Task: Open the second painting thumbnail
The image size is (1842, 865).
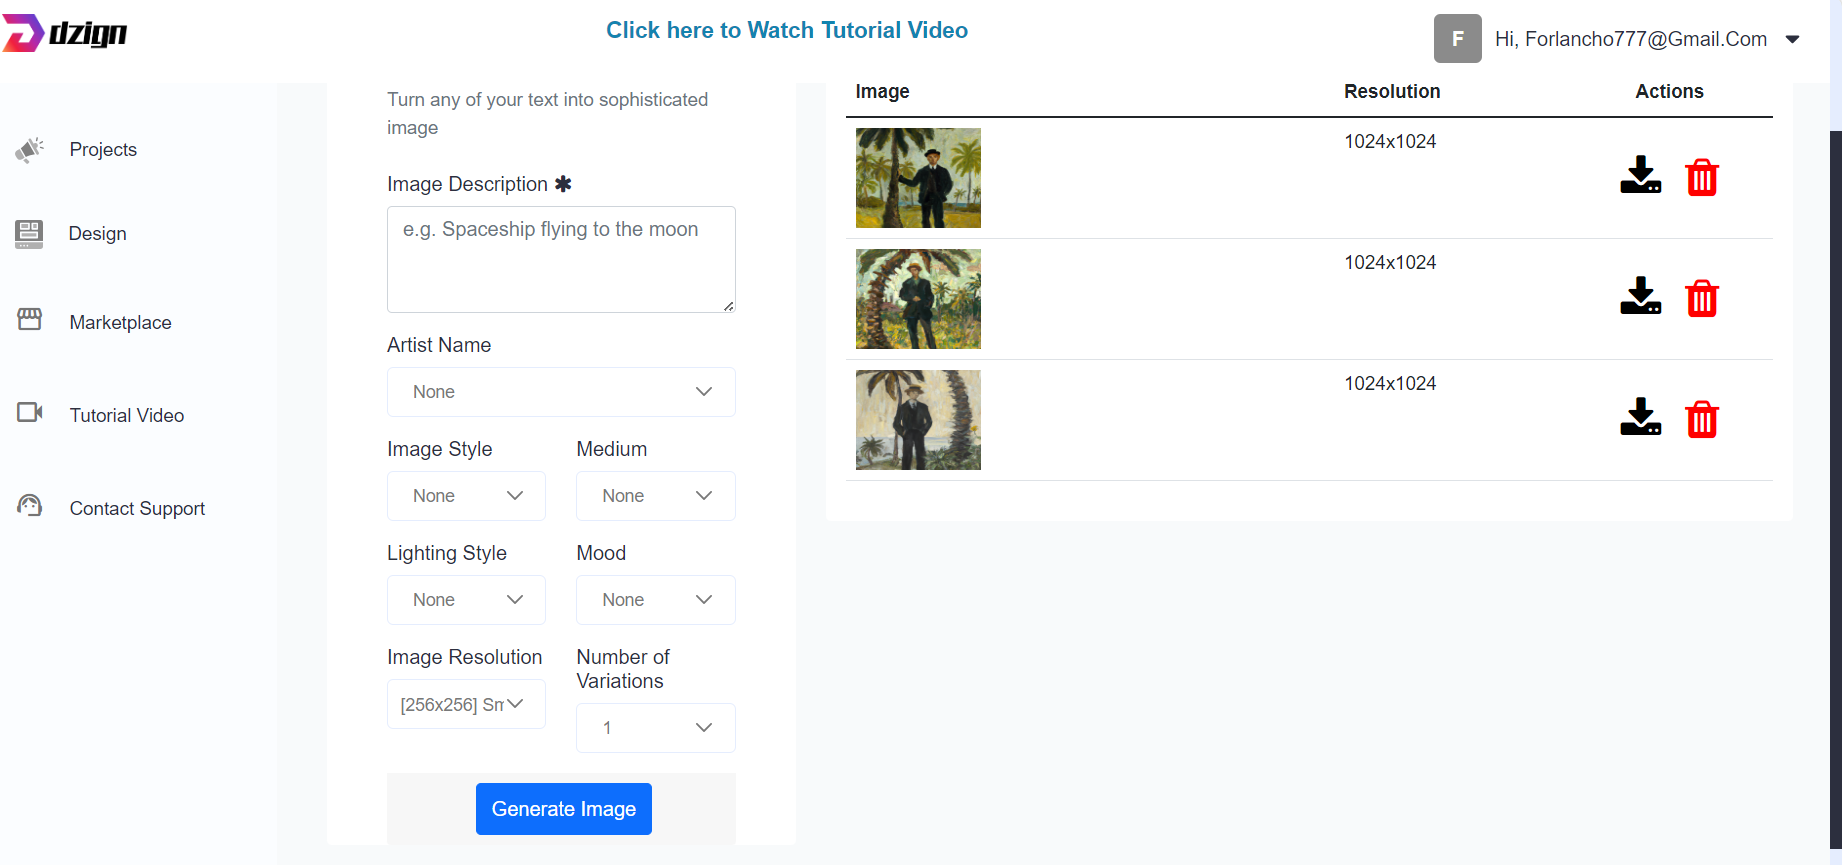Action: pyautogui.click(x=918, y=299)
